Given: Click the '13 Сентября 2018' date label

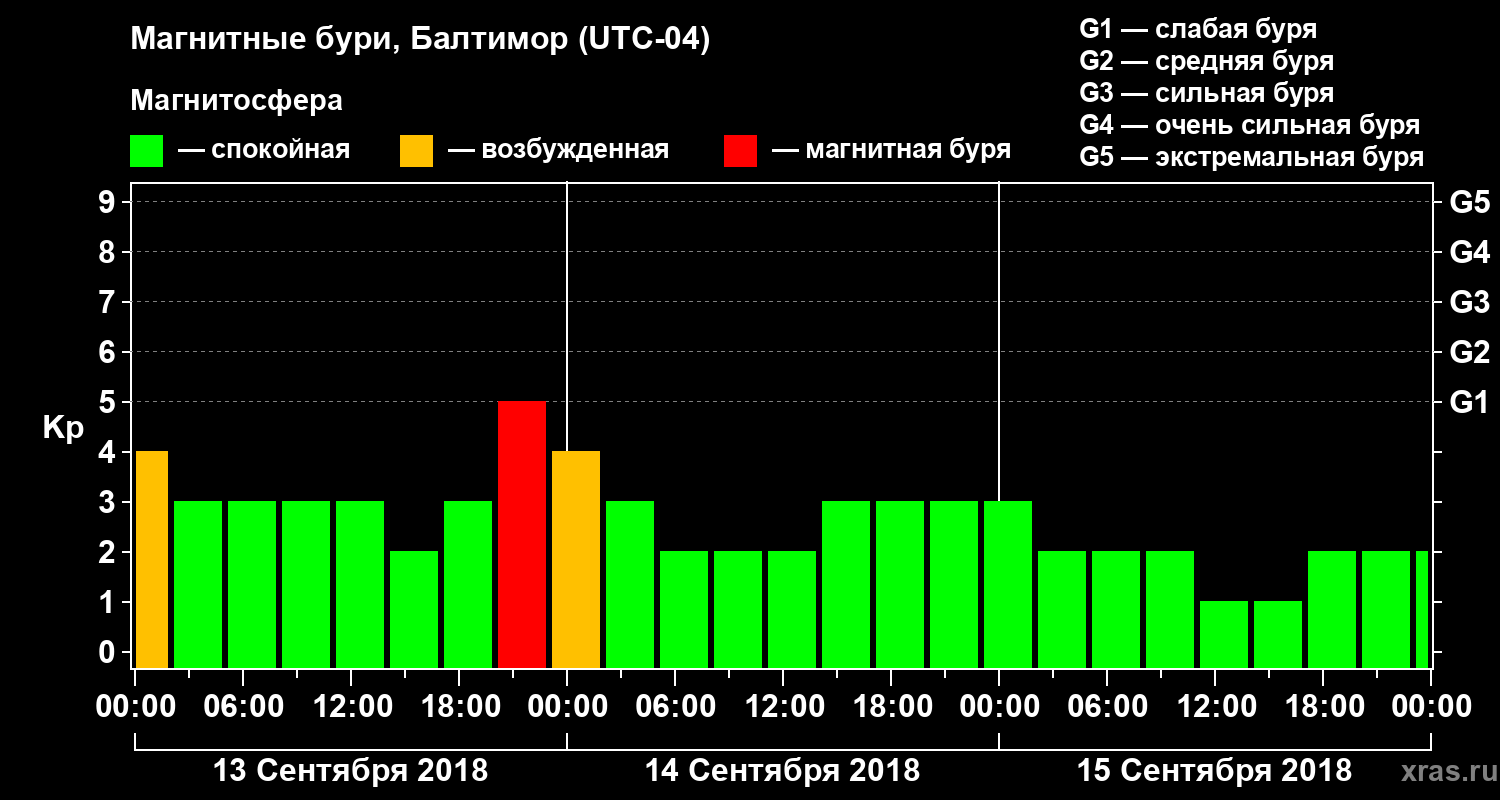Looking at the screenshot, I should pyautogui.click(x=351, y=771).
